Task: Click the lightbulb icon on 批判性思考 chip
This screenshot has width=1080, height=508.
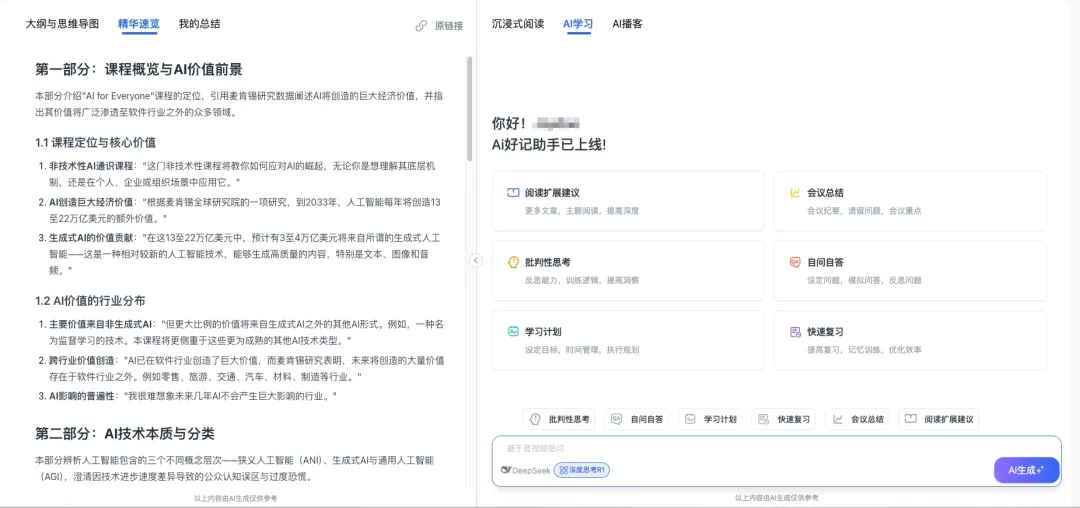Action: (x=535, y=419)
